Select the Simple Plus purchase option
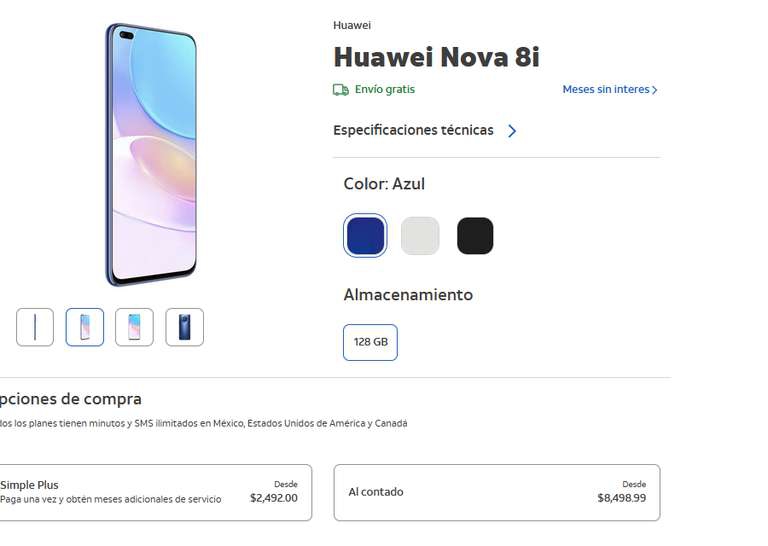The width and height of the screenshot is (768, 546). click(154, 493)
